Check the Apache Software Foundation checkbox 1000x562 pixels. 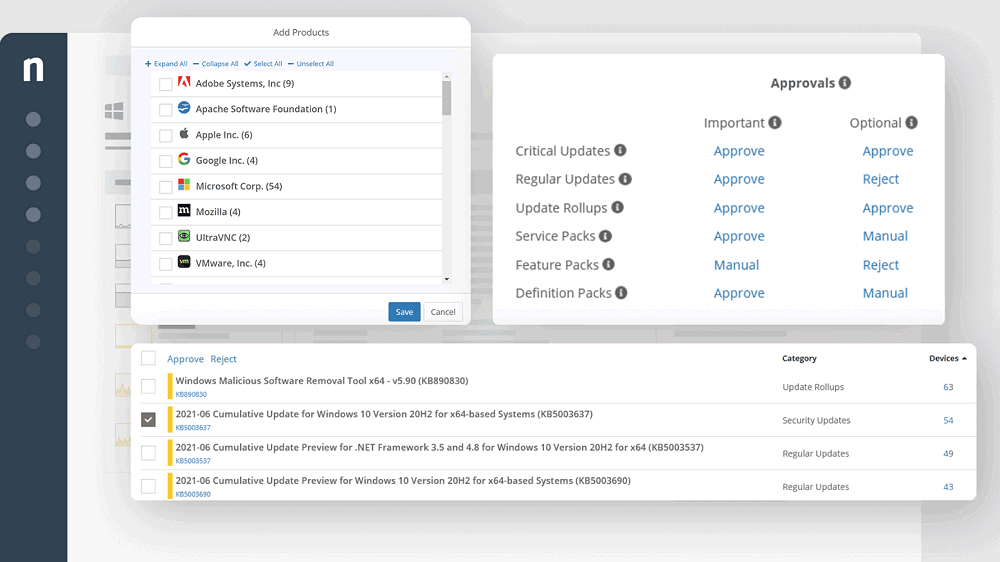(x=165, y=110)
